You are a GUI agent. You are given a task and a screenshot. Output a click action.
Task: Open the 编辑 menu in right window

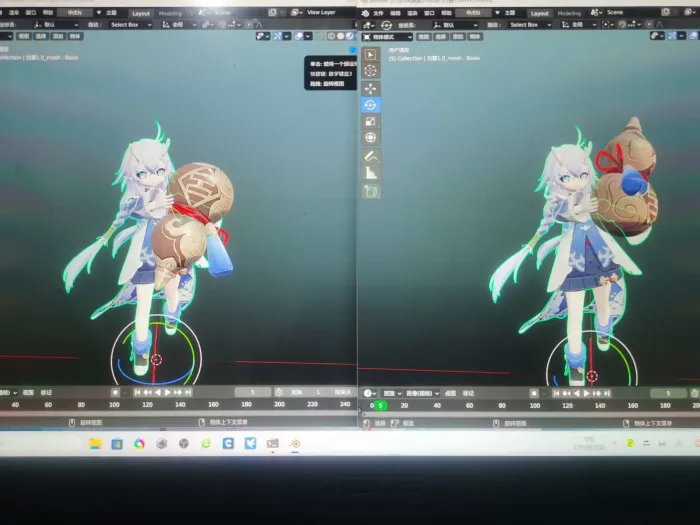395,13
